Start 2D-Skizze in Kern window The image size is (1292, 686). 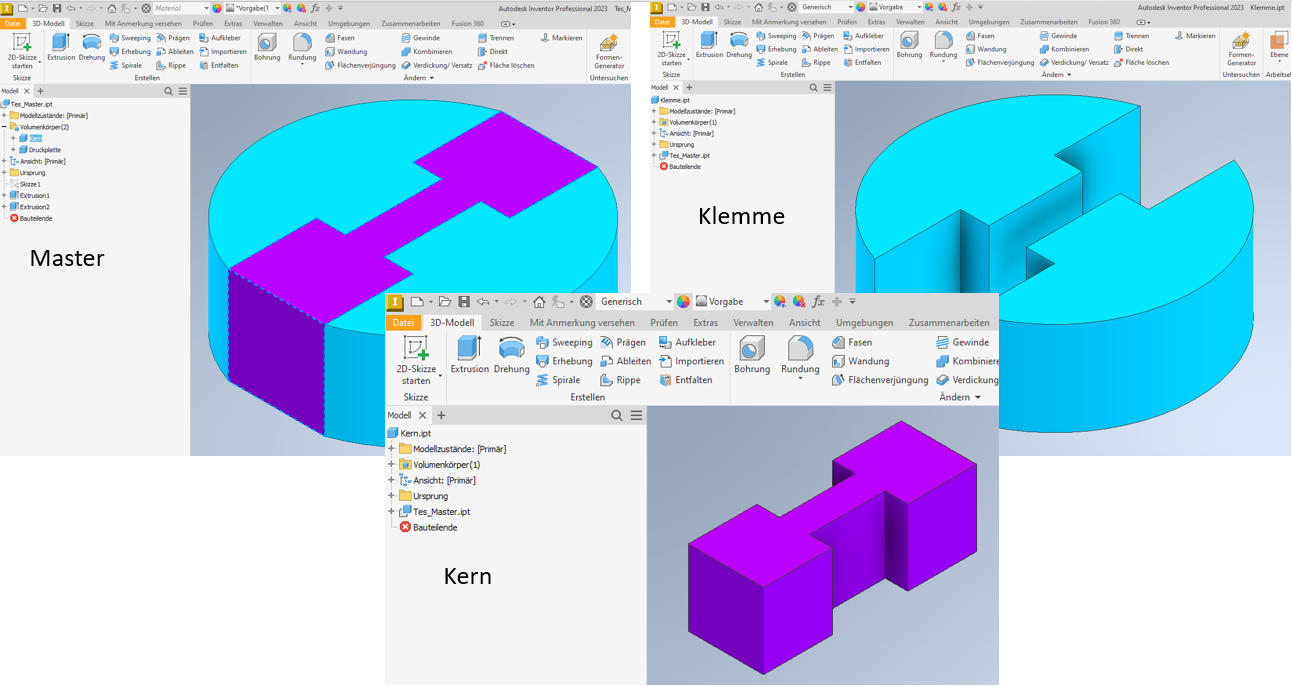point(415,360)
